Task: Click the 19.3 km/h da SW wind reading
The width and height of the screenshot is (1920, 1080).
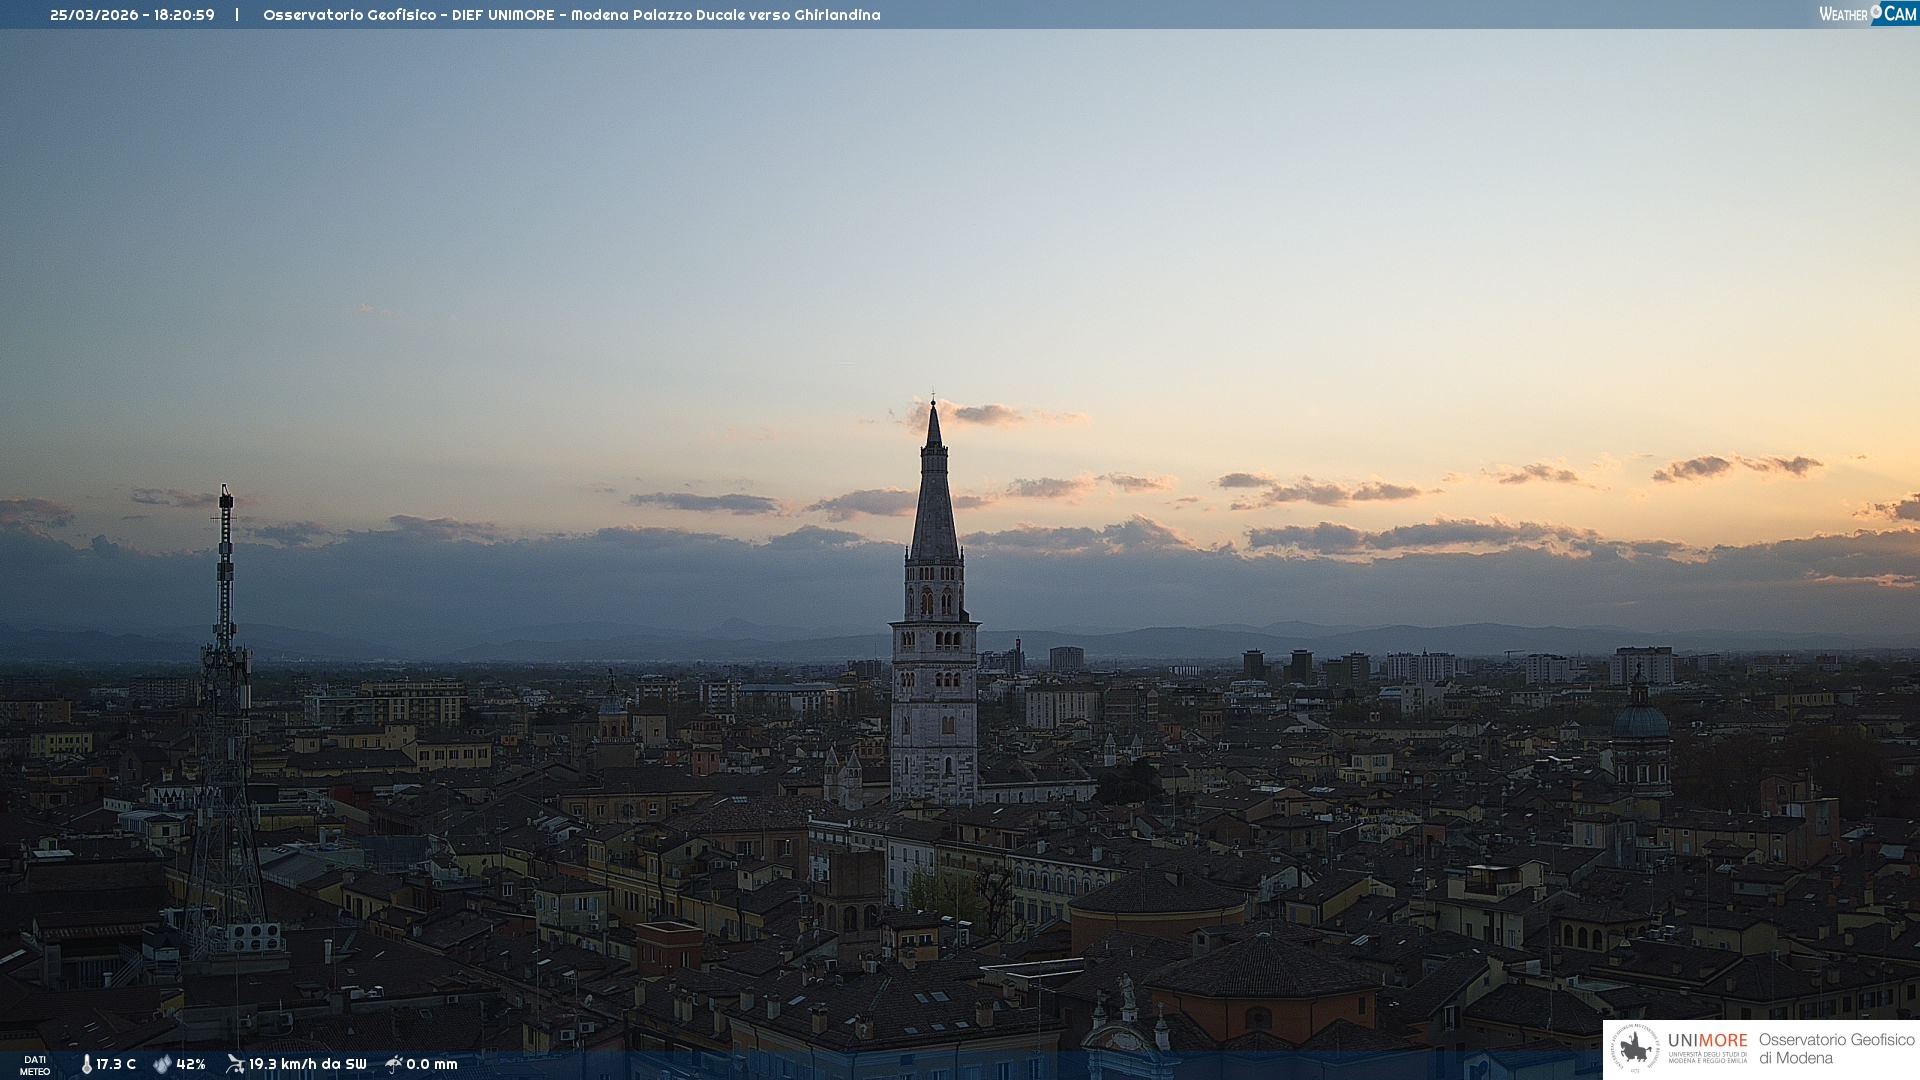Action: point(307,1064)
